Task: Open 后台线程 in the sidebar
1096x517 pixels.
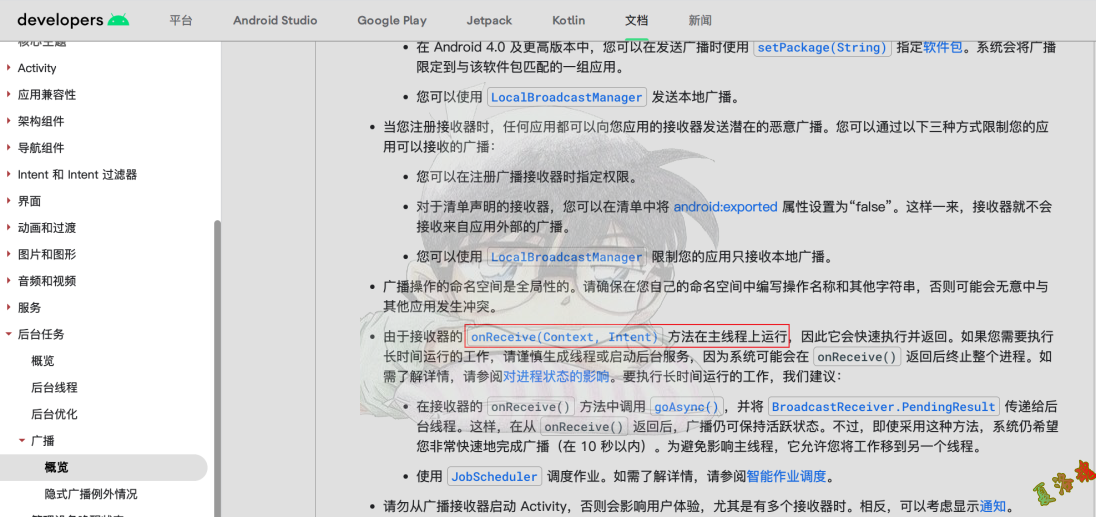Action: (54, 387)
